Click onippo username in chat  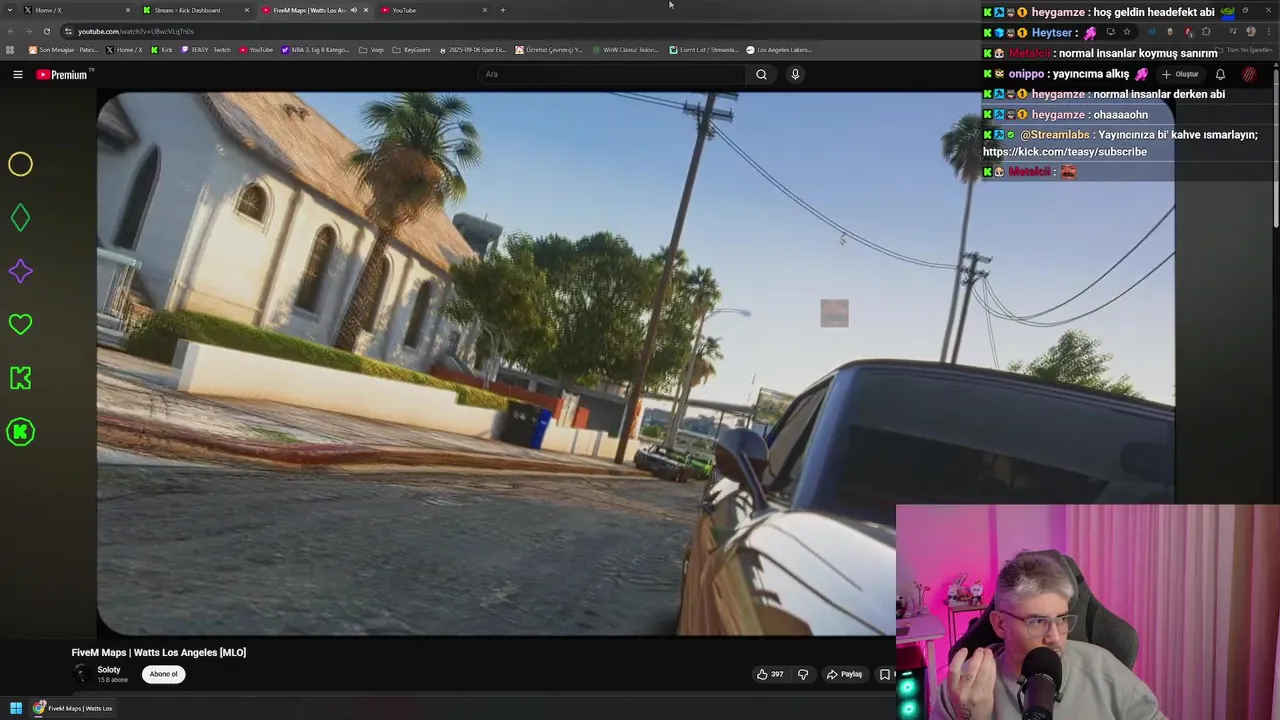coord(1027,74)
